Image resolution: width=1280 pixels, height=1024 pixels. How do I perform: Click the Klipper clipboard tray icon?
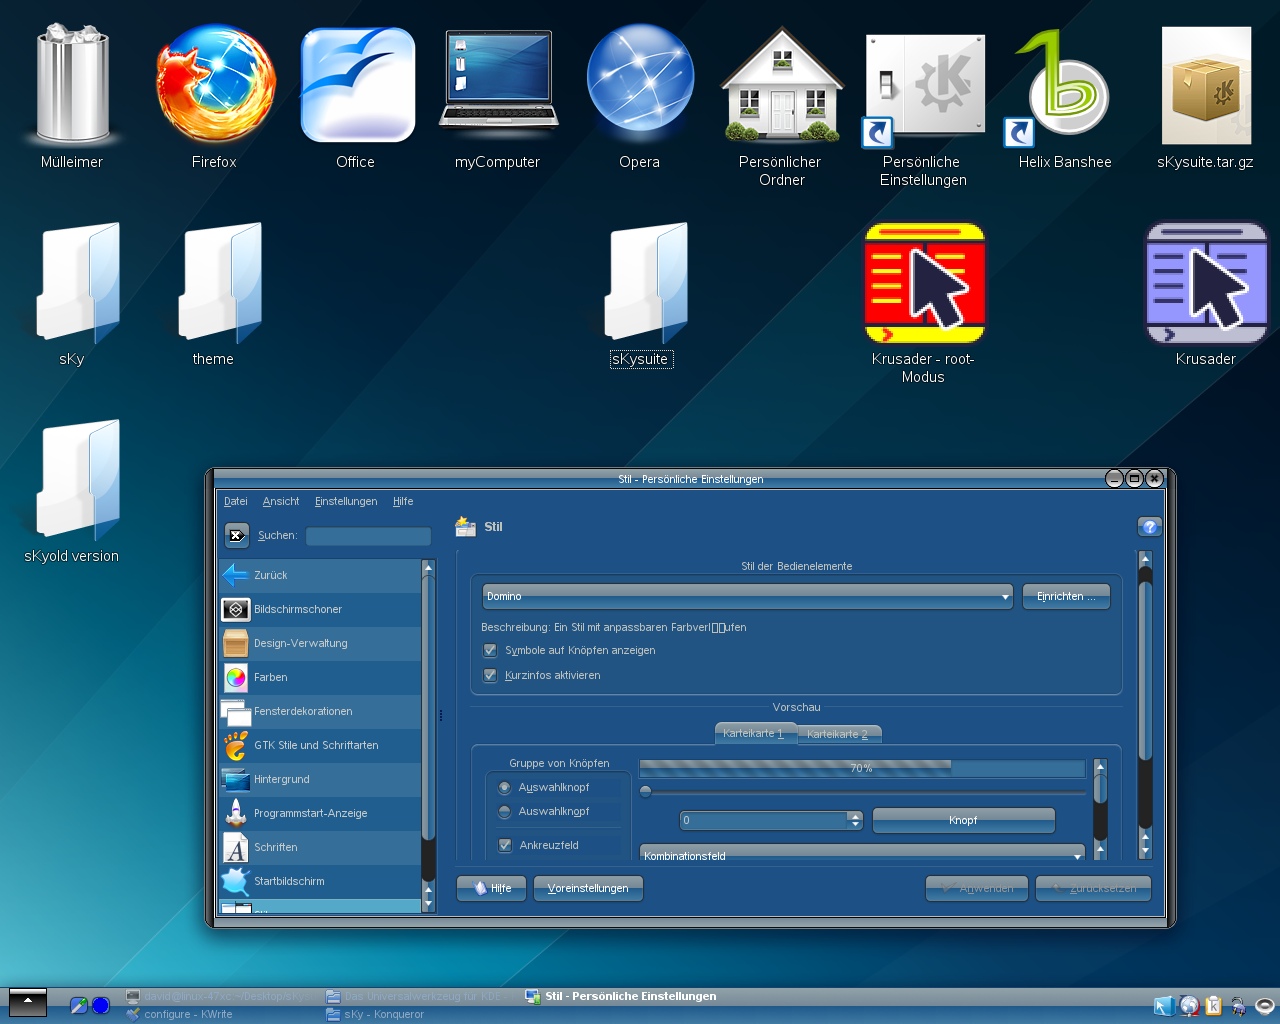click(1213, 1006)
